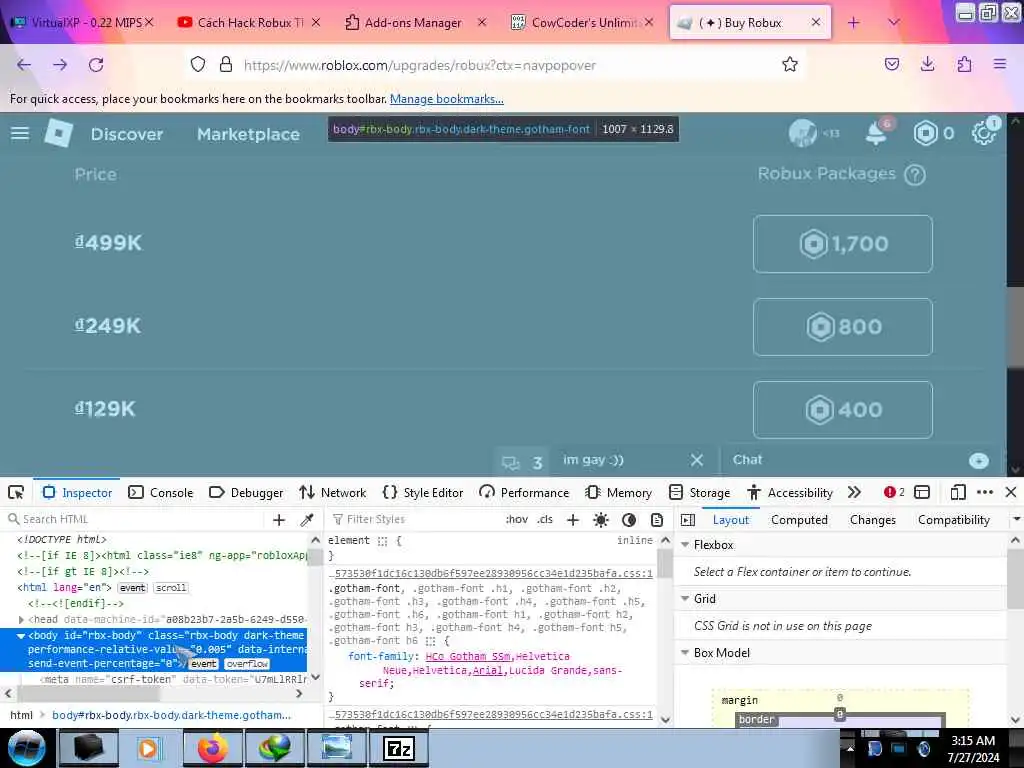Screen dimensions: 1024x768
Task: Open the Pocket save icon
Action: tap(892, 64)
